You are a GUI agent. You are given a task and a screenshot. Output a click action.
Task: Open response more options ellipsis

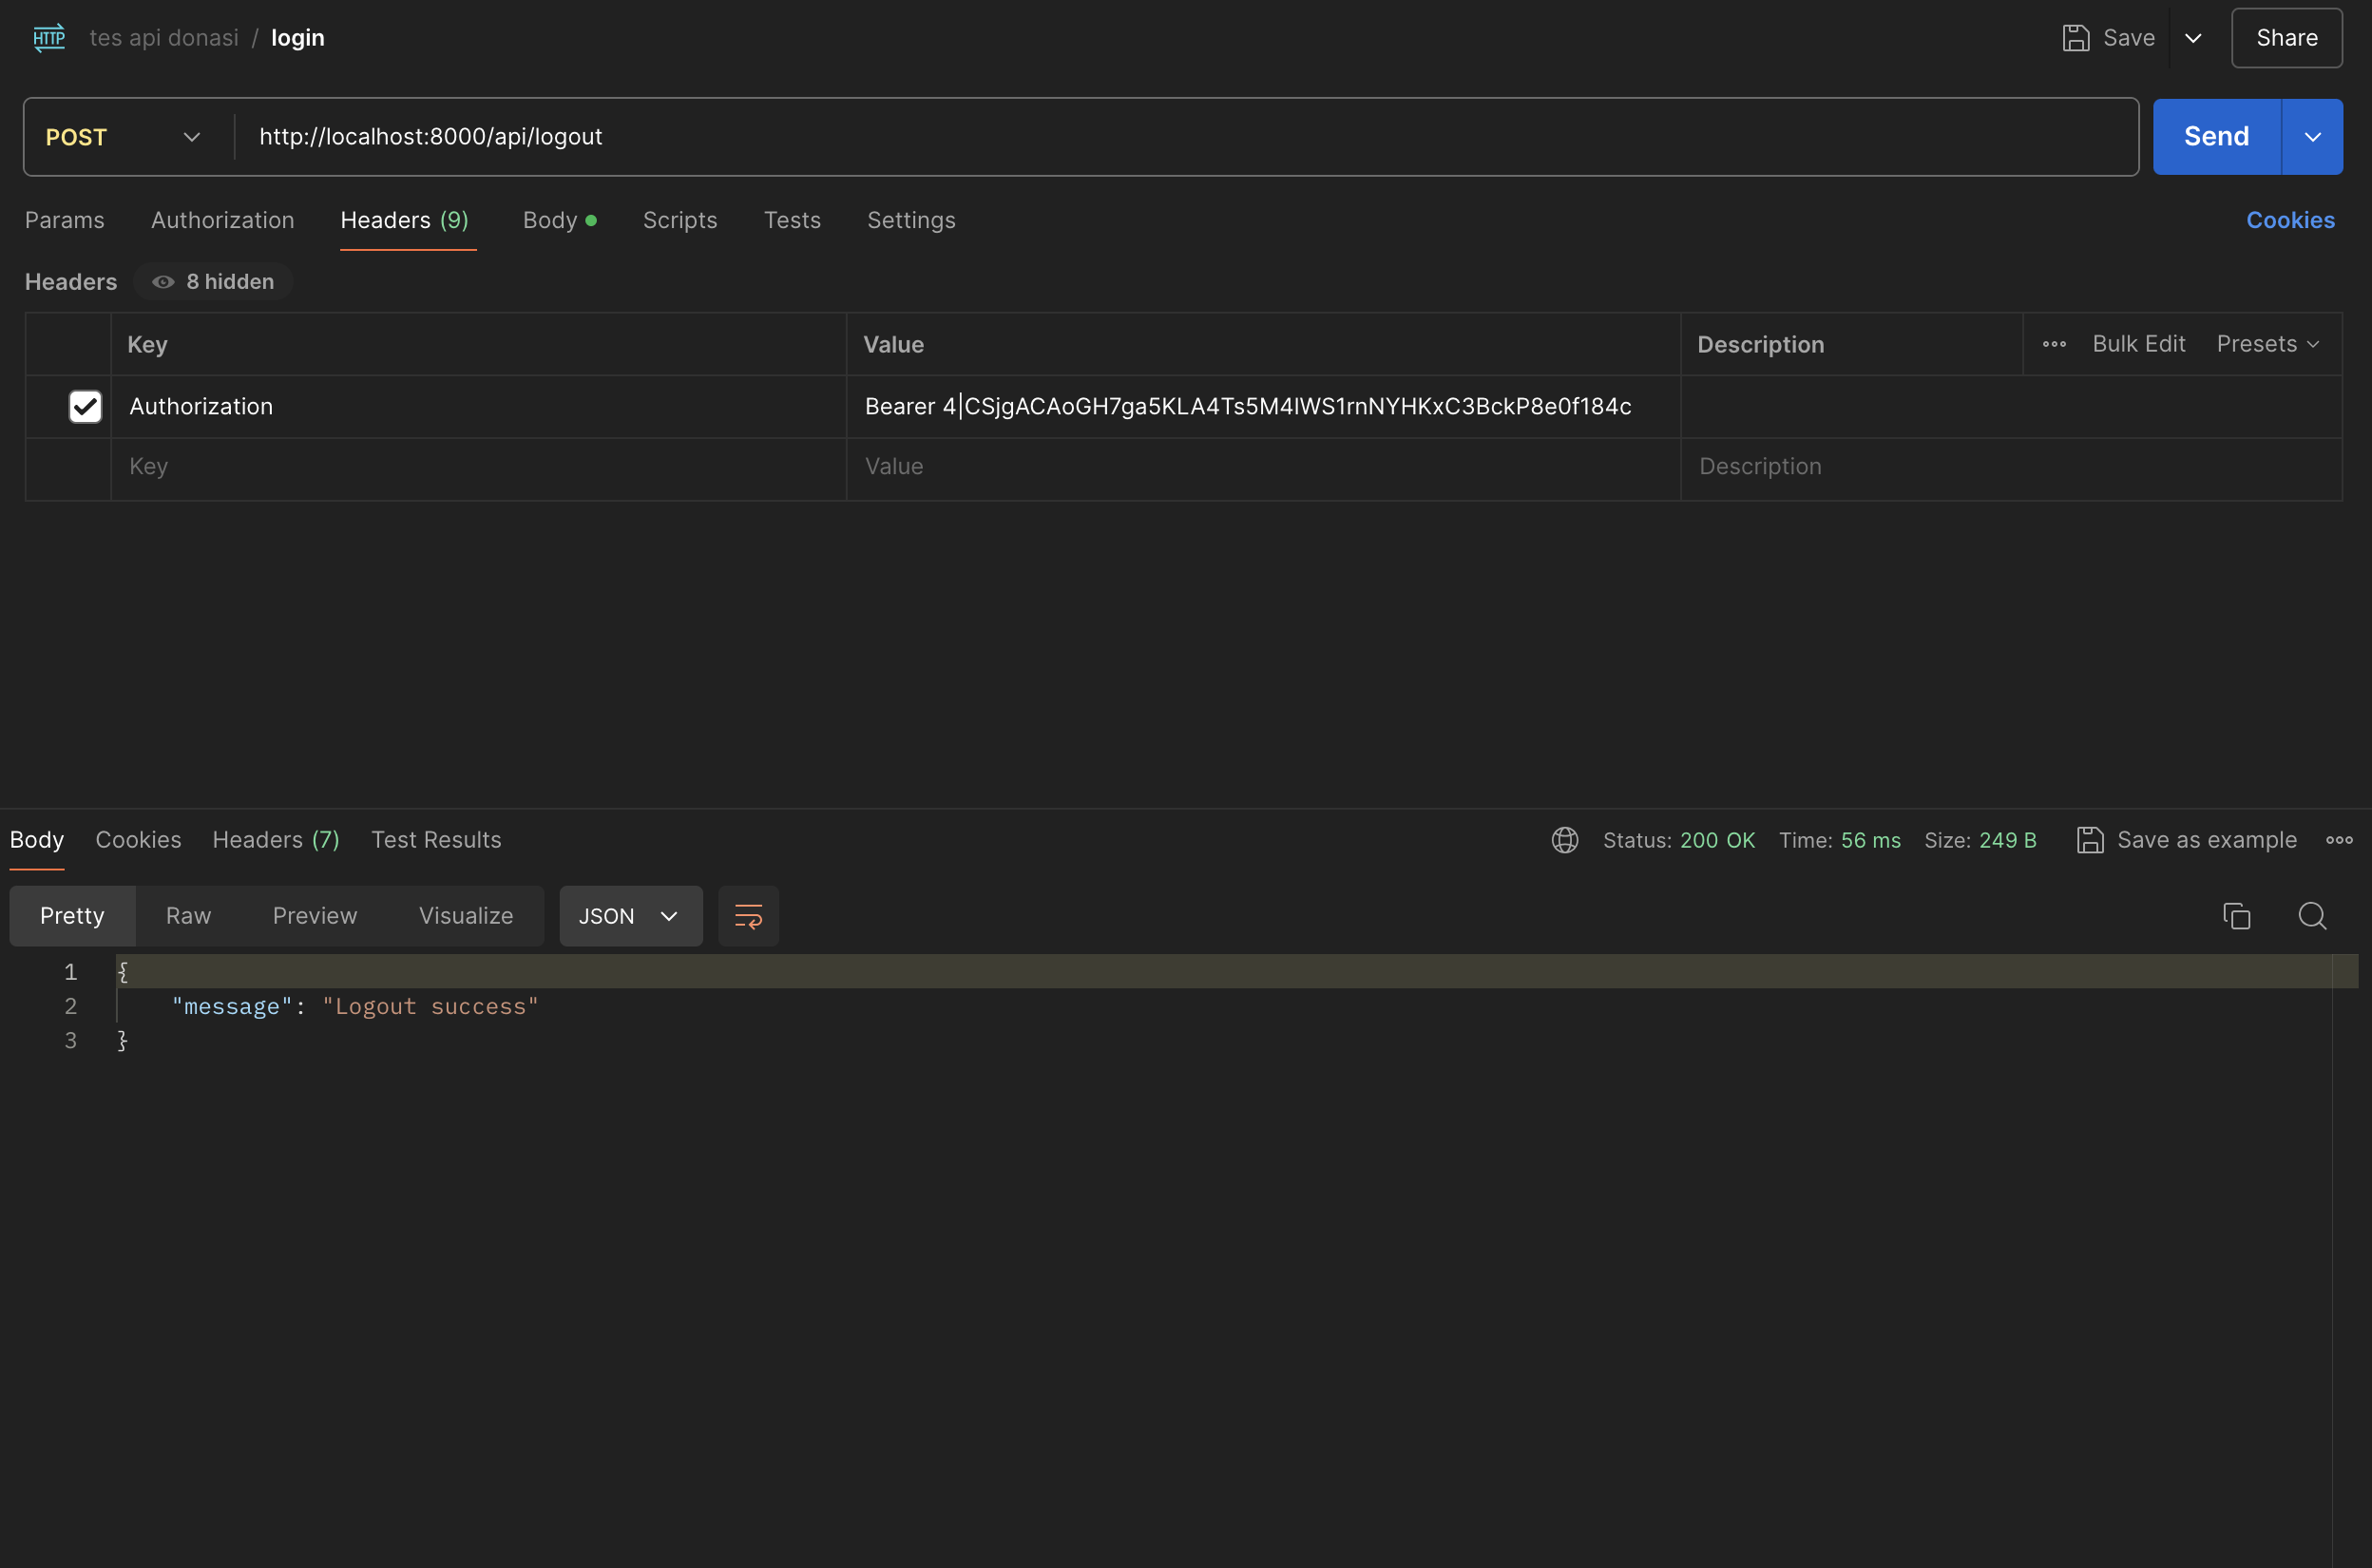[2339, 840]
